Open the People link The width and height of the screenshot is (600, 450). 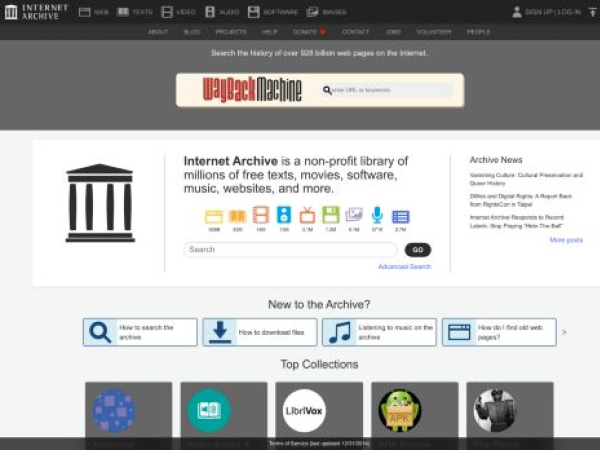479,32
